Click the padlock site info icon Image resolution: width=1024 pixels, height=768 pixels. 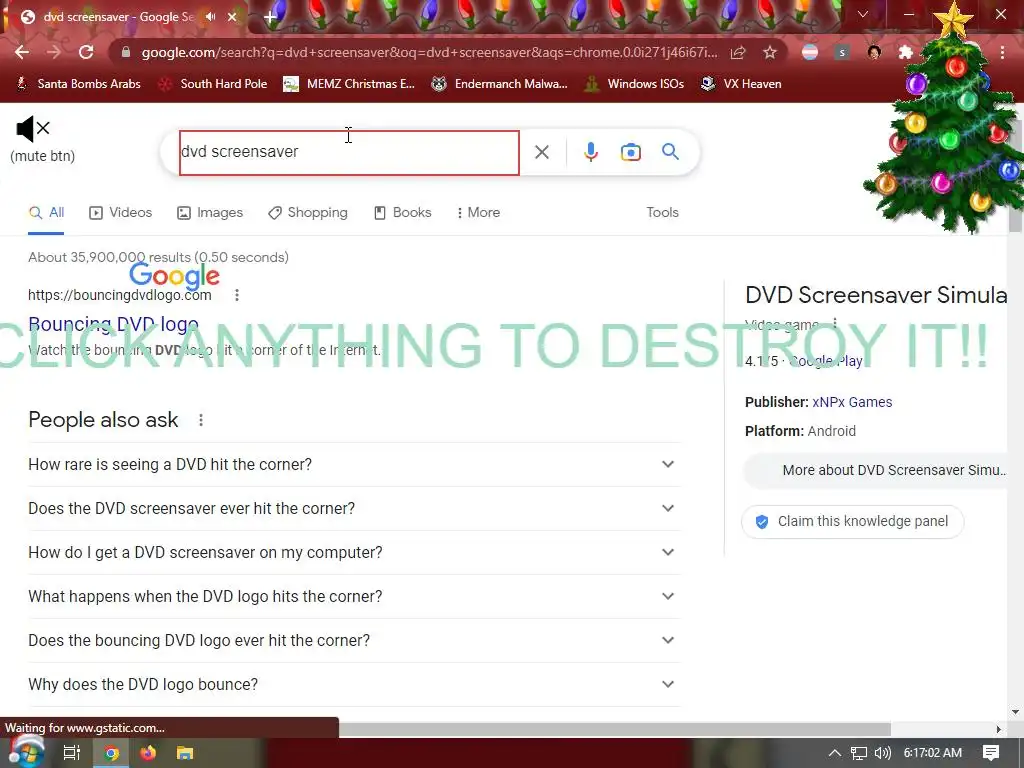(126, 52)
